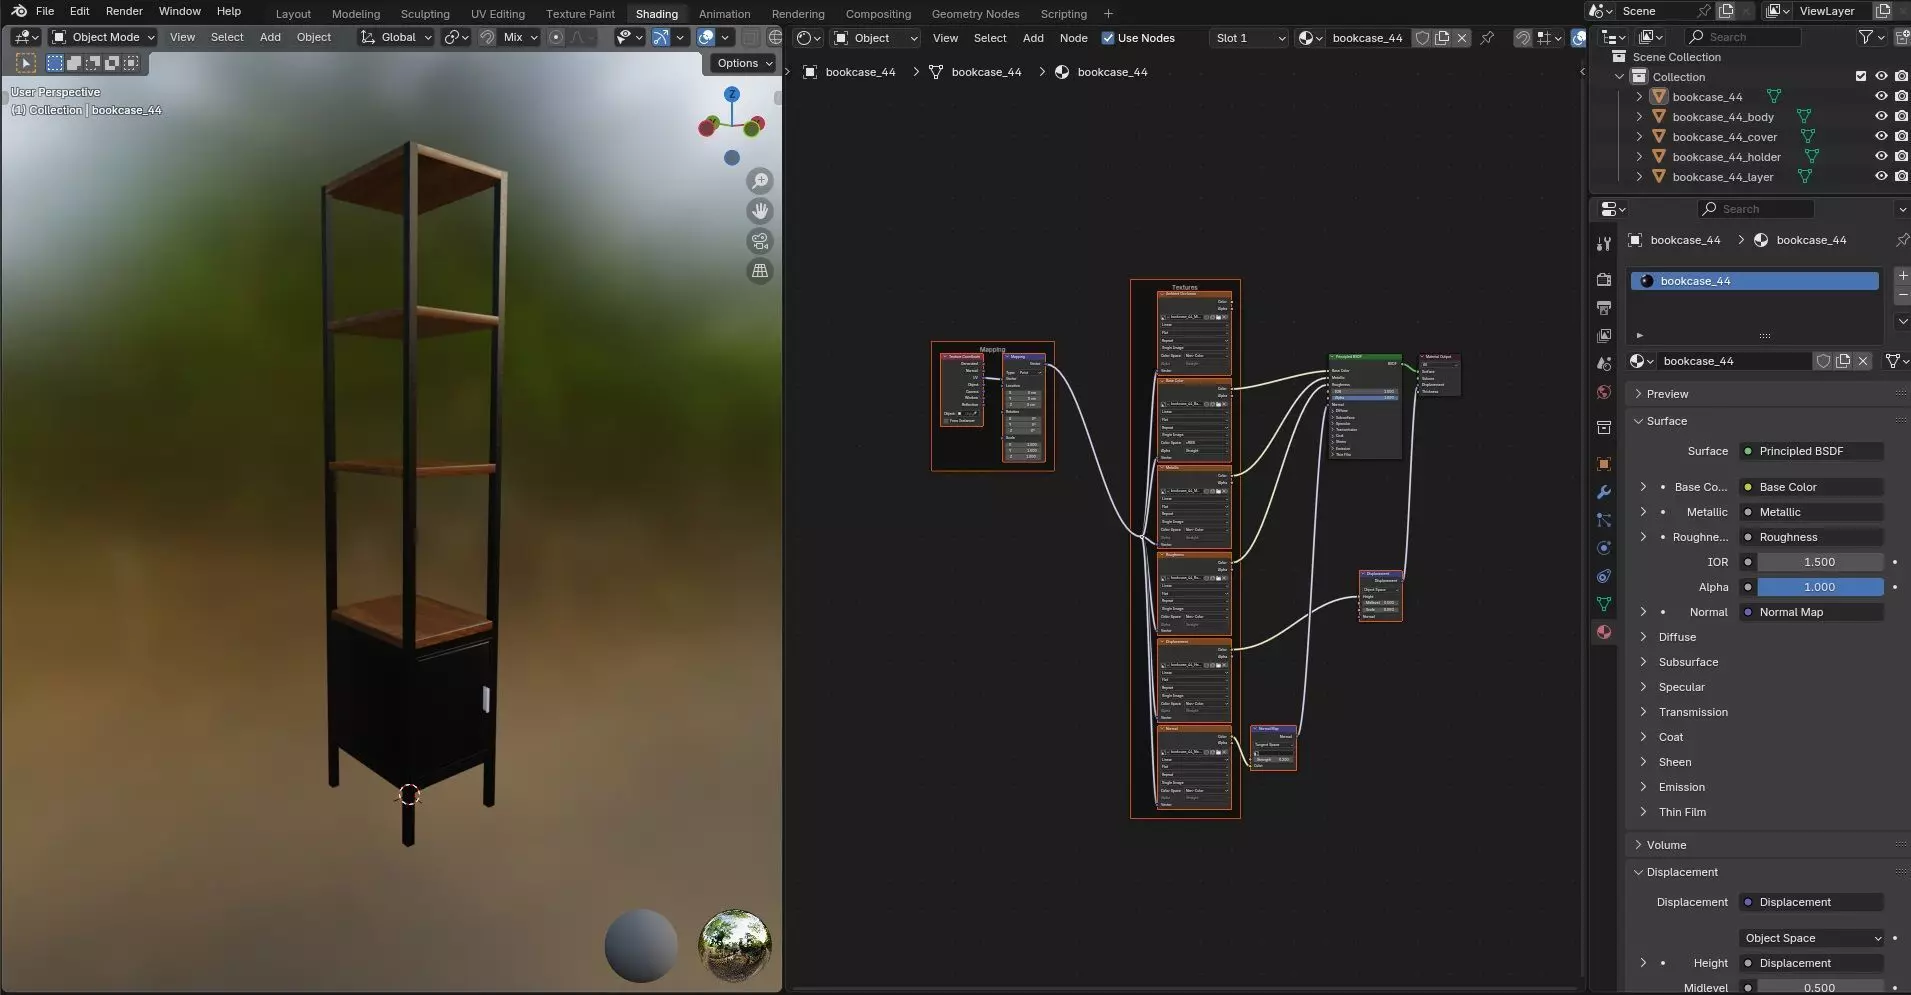Adjust the IOR field value 1.500
This screenshot has width=1911, height=995.
(1820, 562)
